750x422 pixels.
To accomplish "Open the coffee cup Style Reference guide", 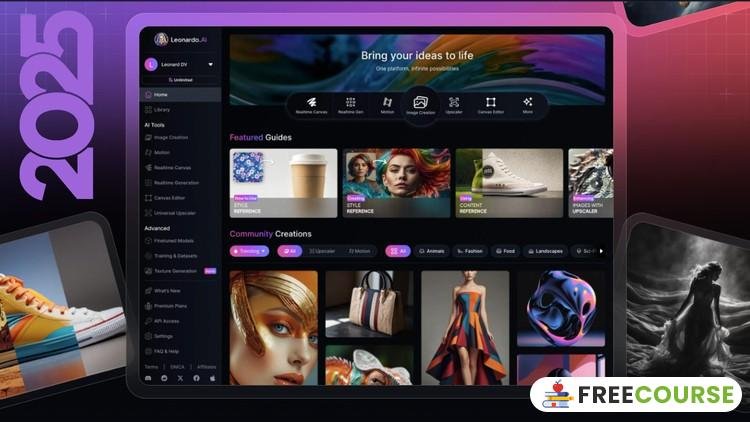I will coord(284,183).
